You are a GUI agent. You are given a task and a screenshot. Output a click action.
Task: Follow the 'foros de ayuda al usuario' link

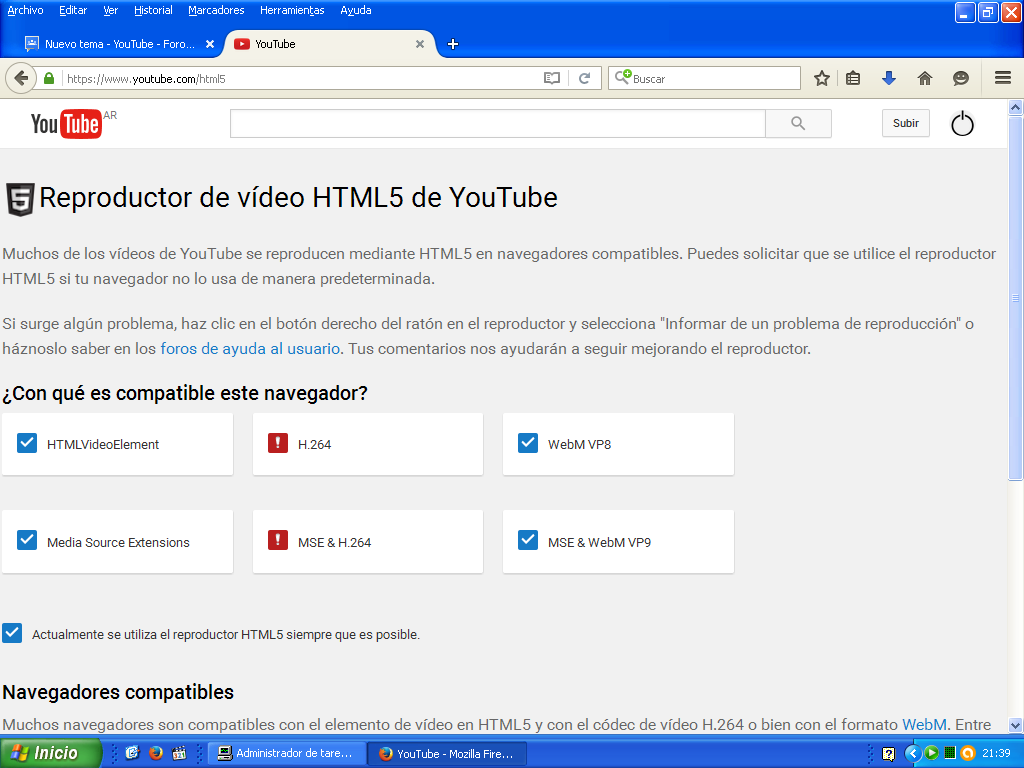pyautogui.click(x=250, y=349)
